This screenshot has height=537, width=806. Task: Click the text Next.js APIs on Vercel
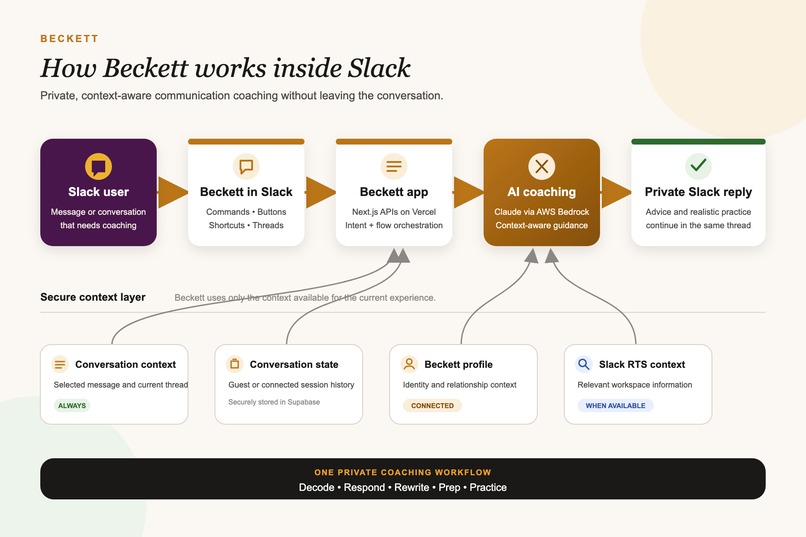394,212
